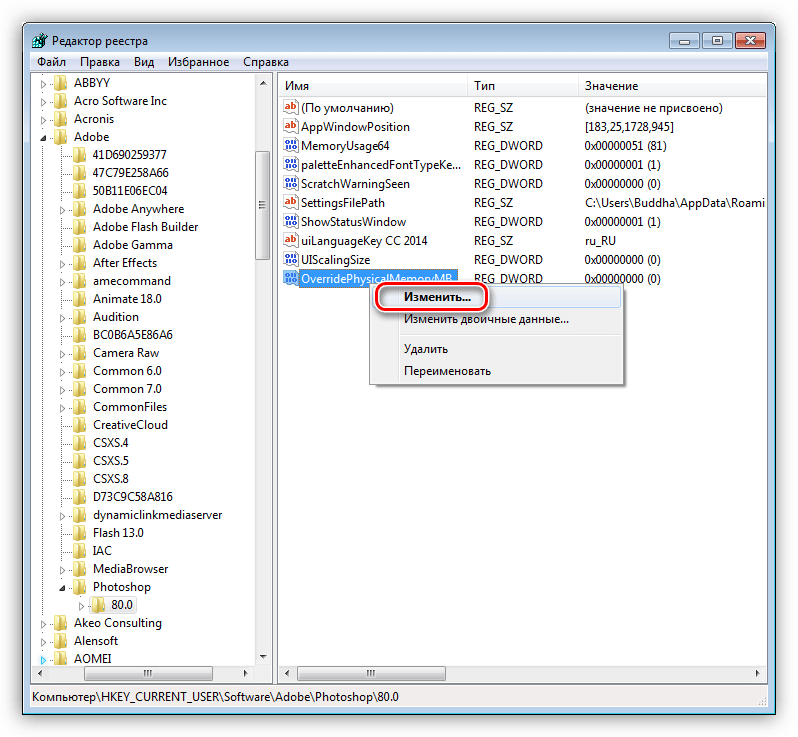This screenshot has width=798, height=737.
Task: Click the ScratchWarningSeen DWORD icon
Action: tap(291, 183)
